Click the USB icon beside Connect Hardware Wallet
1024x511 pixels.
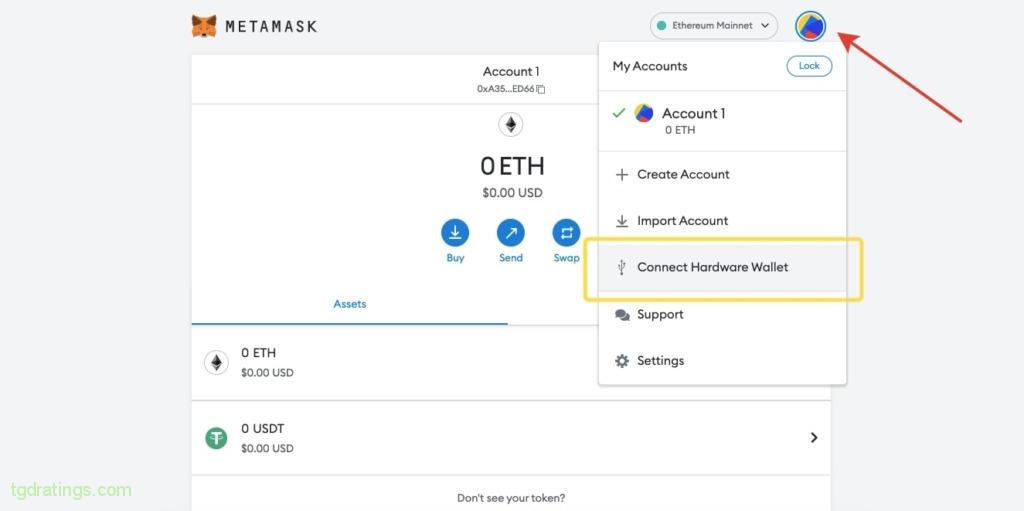(x=622, y=267)
